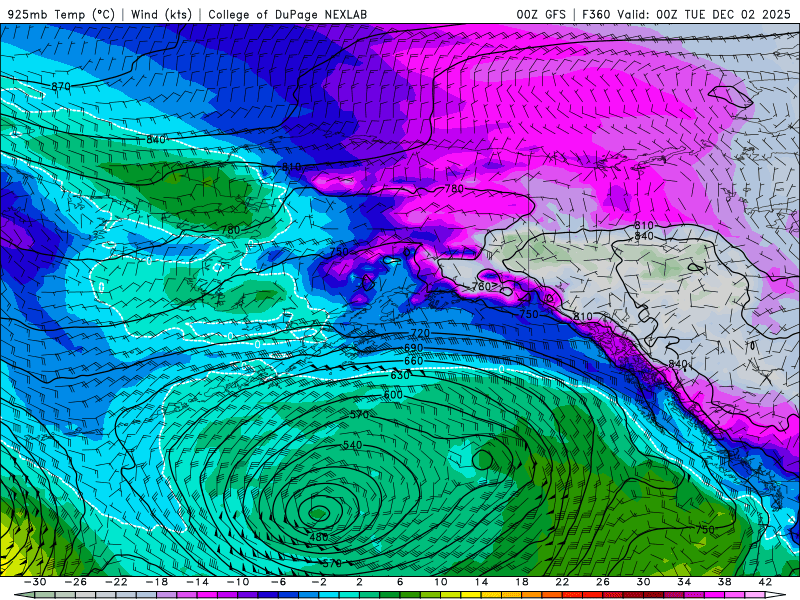Click the 26 colorbar tick label
This screenshot has width=800, height=600.
coord(603,582)
